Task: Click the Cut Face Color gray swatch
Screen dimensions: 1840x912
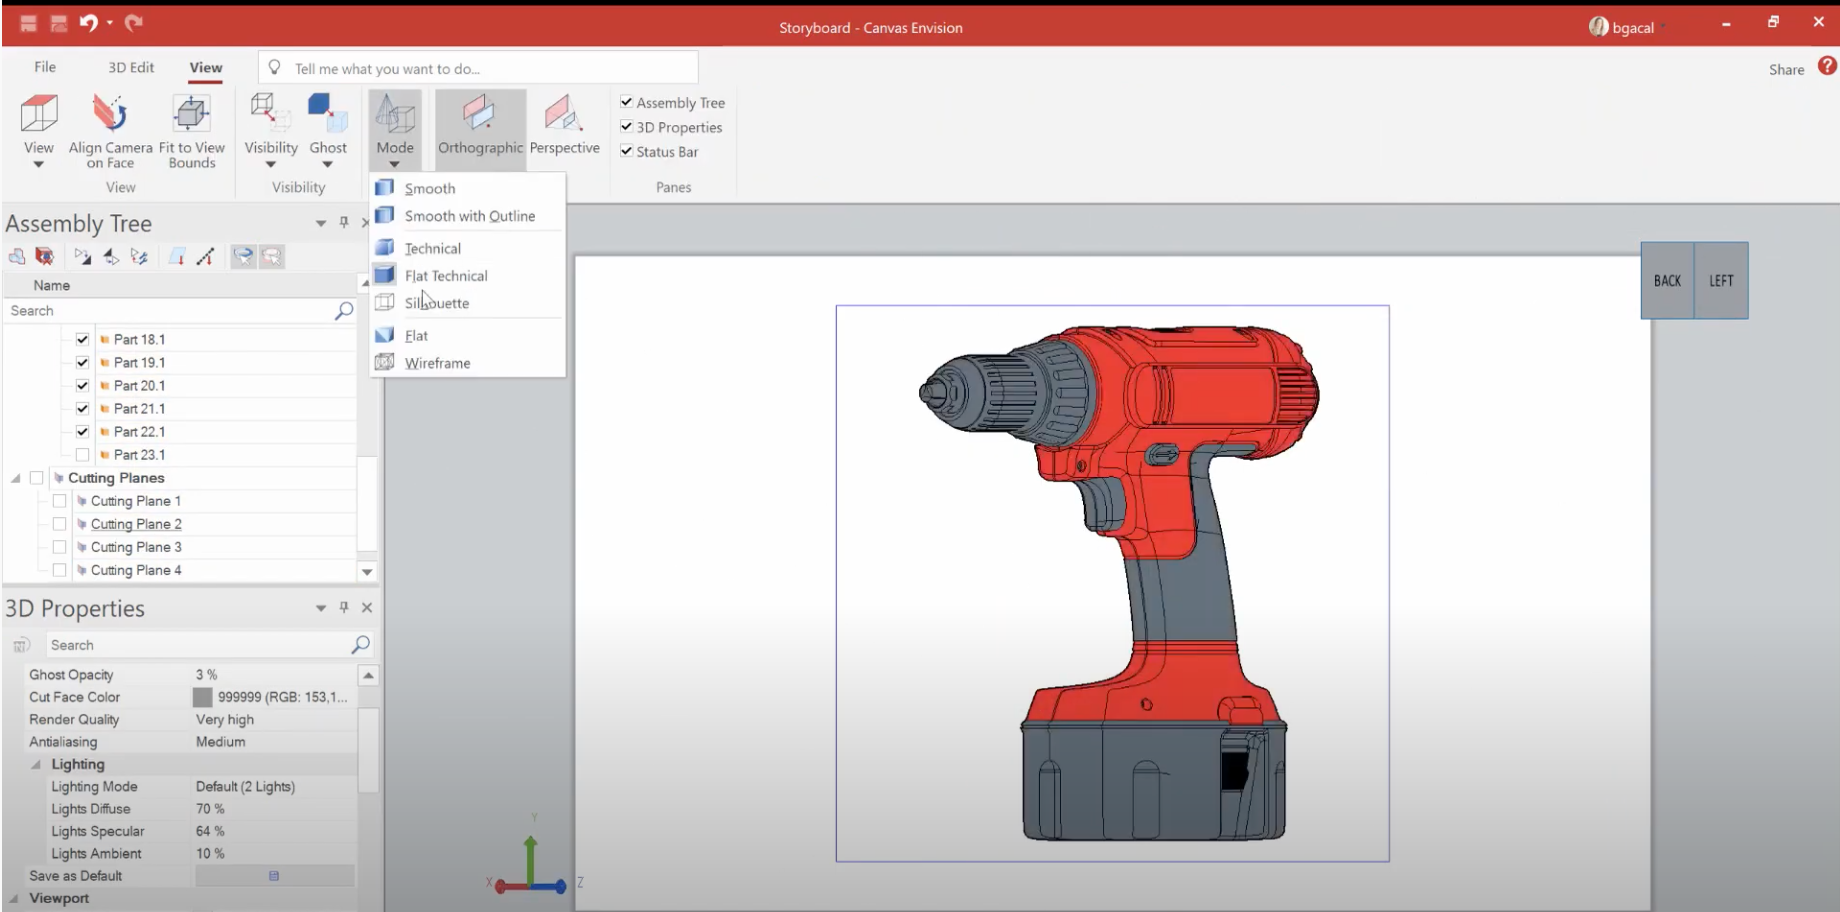Action: pos(203,697)
